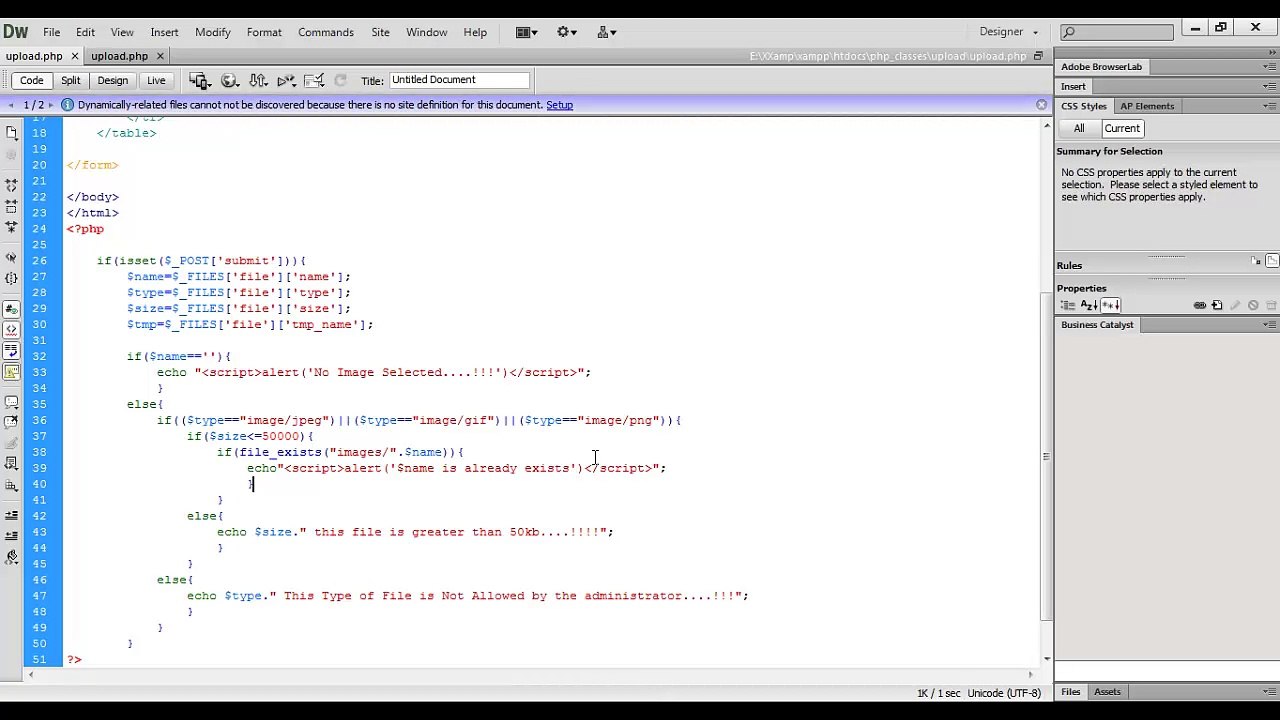Click Collapse Full Tag icon in coding toolbar
Screen dimensions: 1280x720
click(12, 185)
